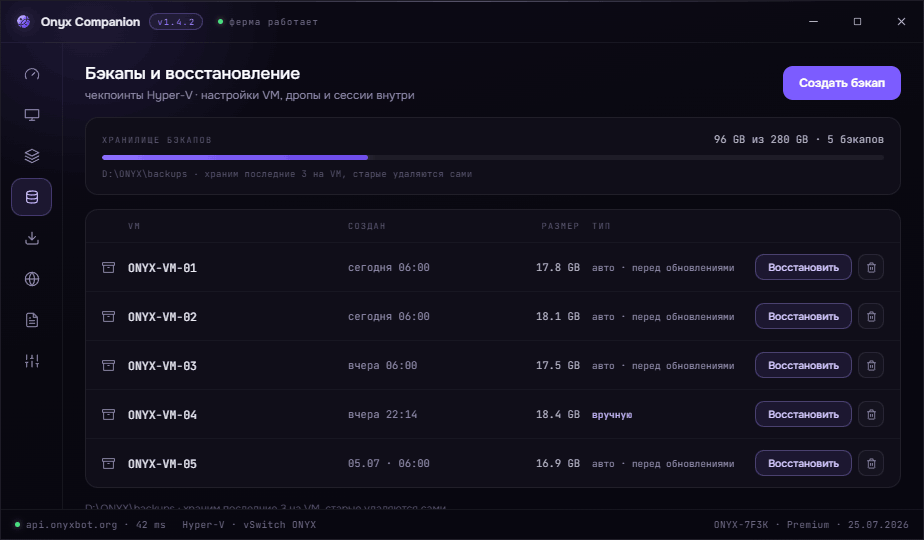Click the archive icon beside ONYX-VM-02
Screen dimensions: 924x540
coord(108,317)
